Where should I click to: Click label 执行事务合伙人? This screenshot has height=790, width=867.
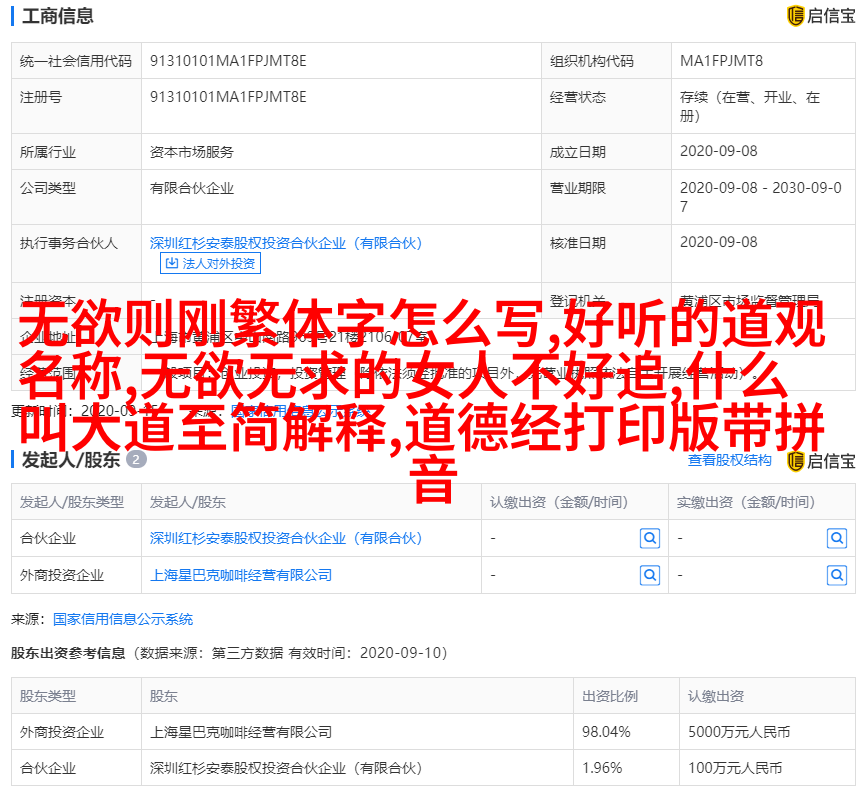pos(69,243)
